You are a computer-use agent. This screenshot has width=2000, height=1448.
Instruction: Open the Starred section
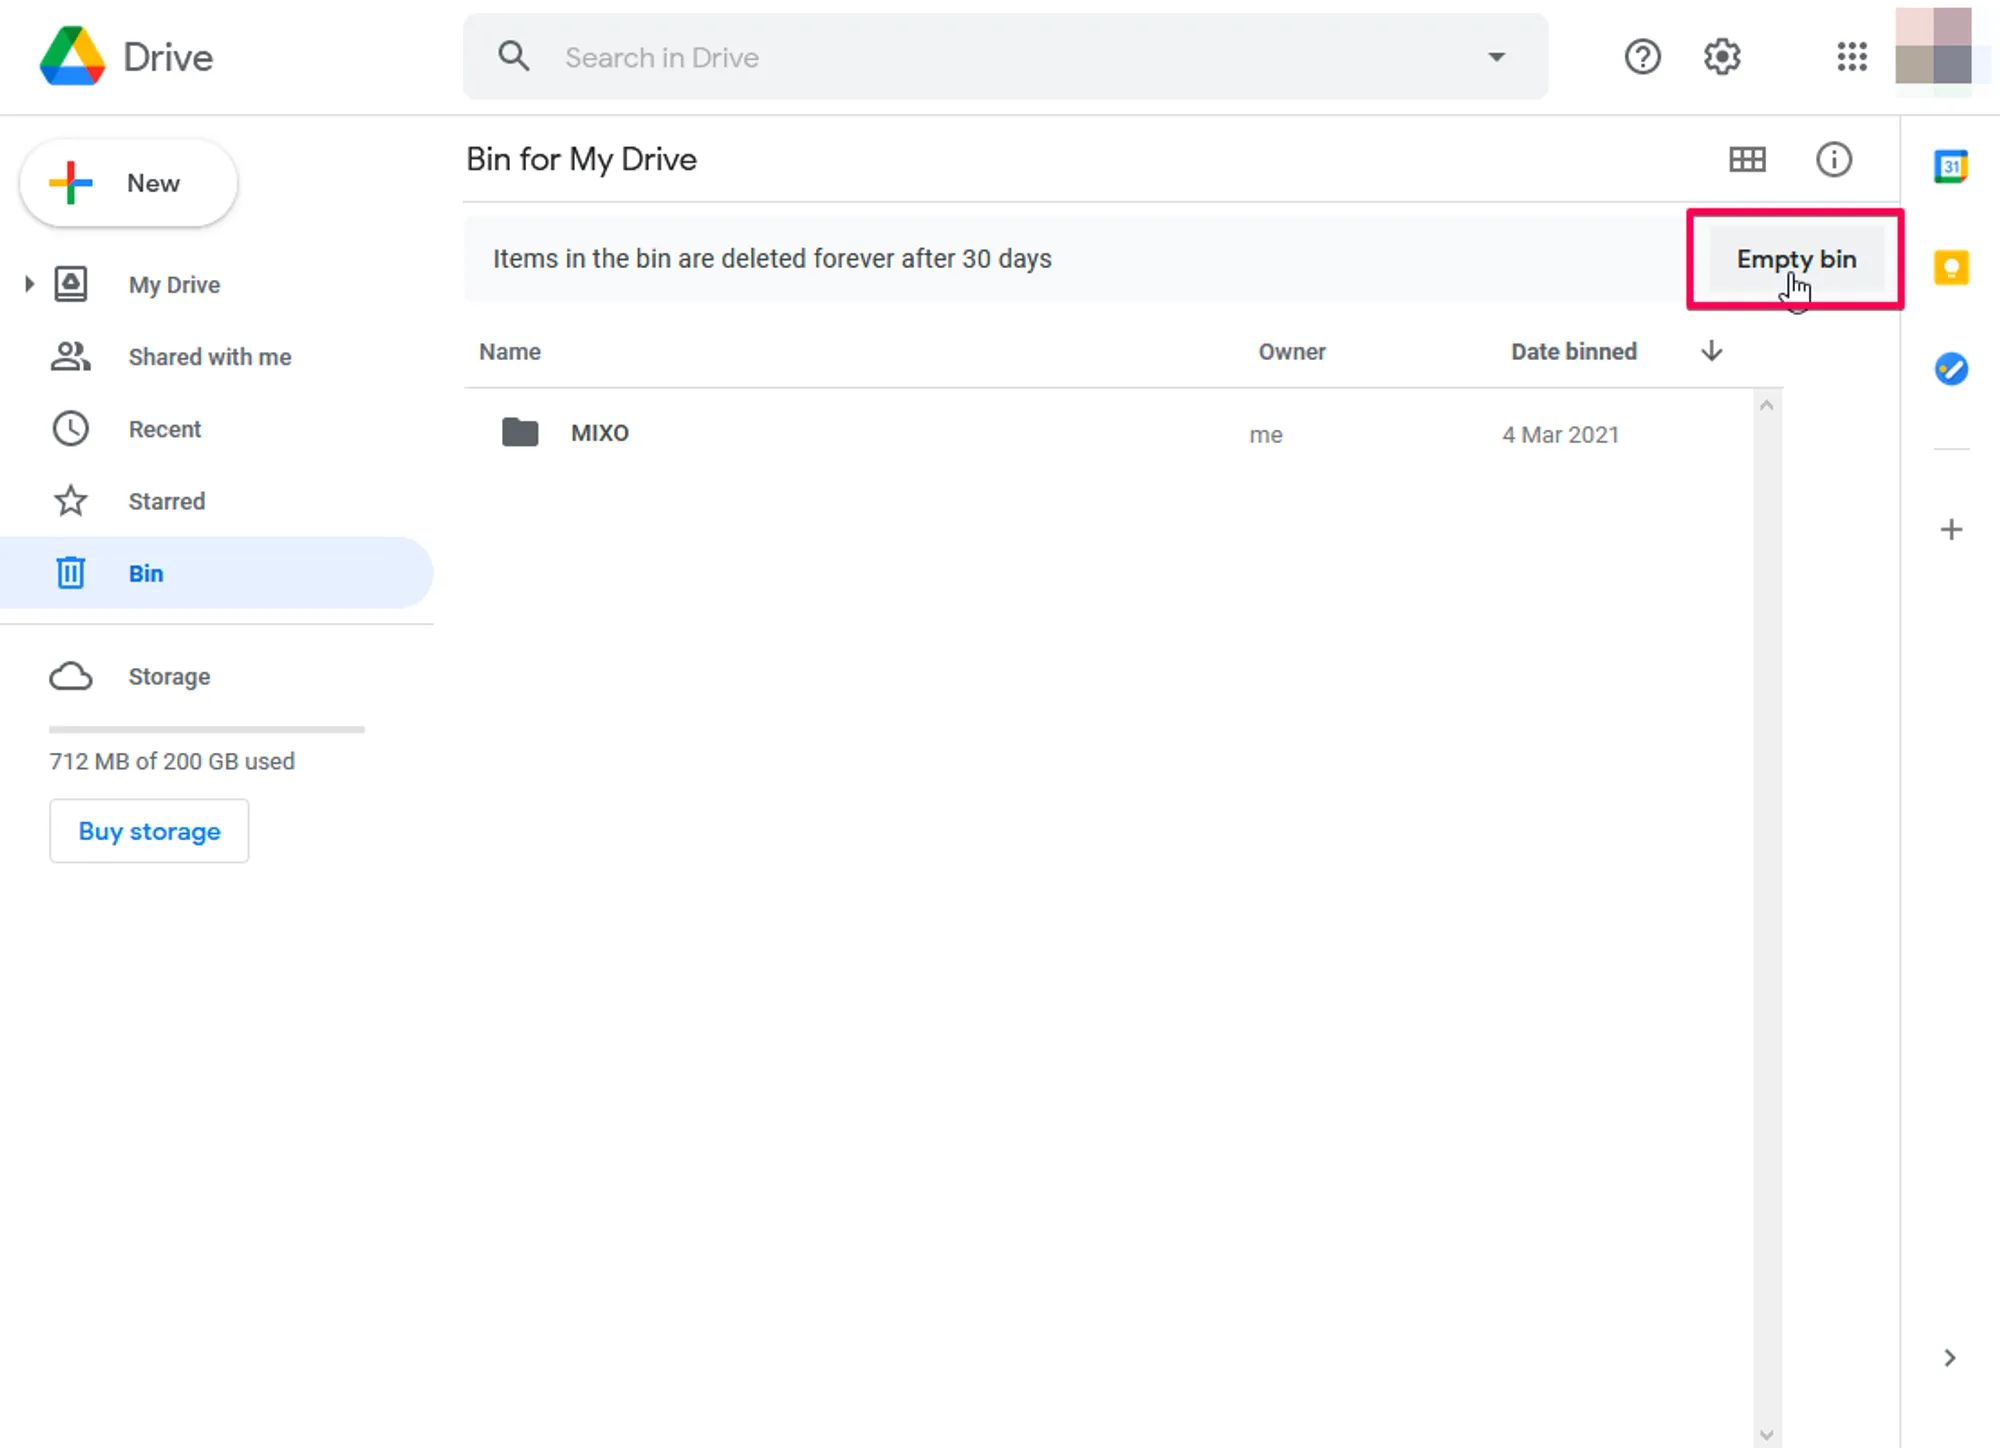166,501
